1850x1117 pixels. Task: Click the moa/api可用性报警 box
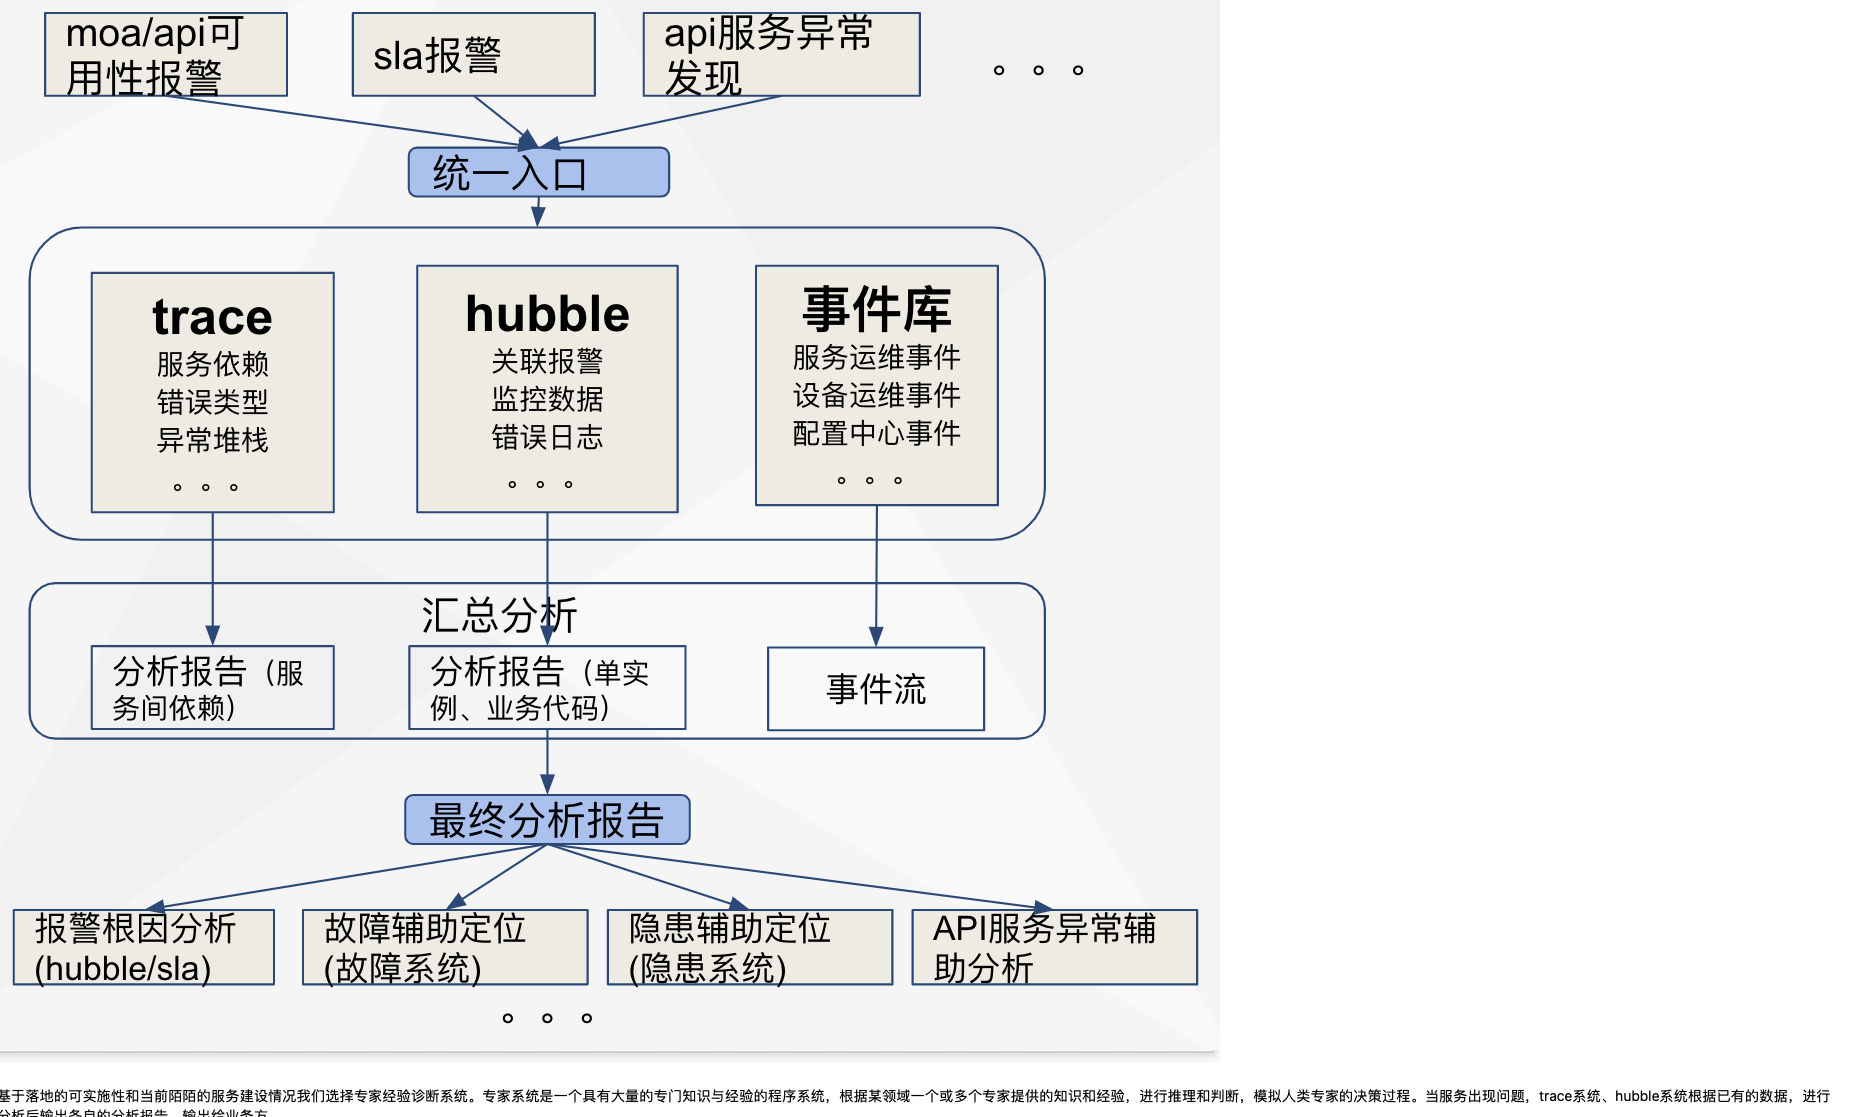[x=166, y=55]
